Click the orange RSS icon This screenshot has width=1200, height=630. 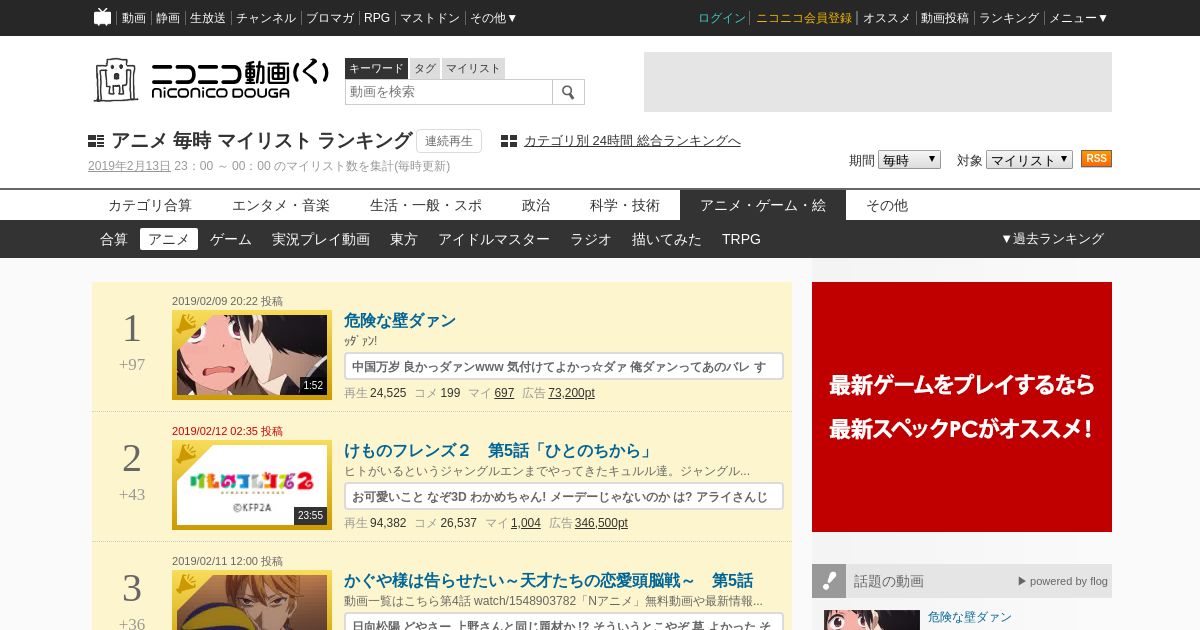[1096, 159]
